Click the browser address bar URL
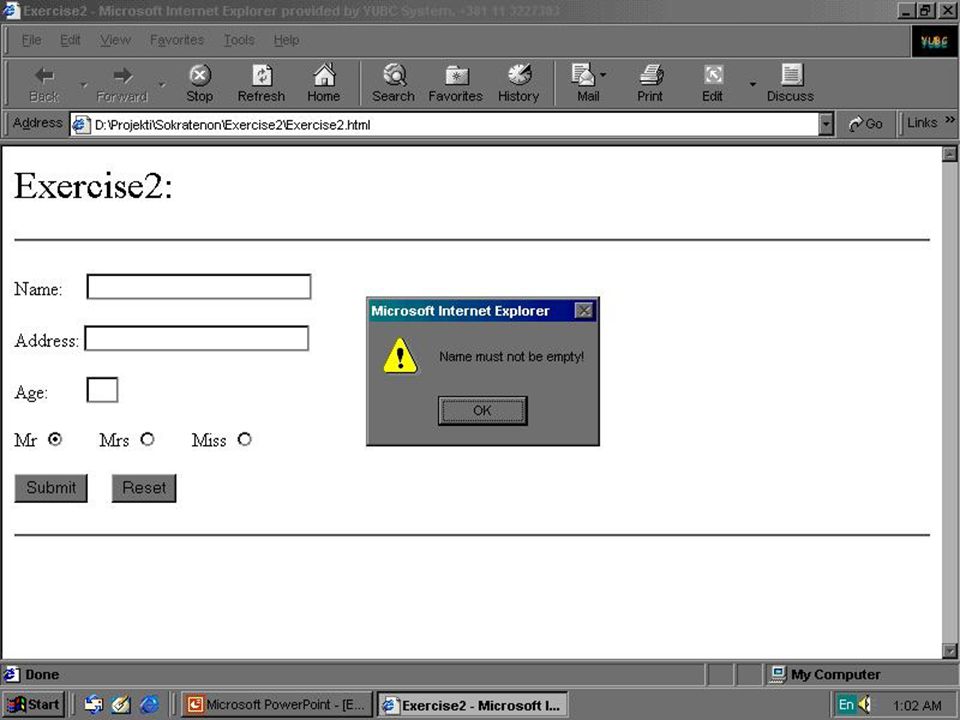 pyautogui.click(x=233, y=125)
